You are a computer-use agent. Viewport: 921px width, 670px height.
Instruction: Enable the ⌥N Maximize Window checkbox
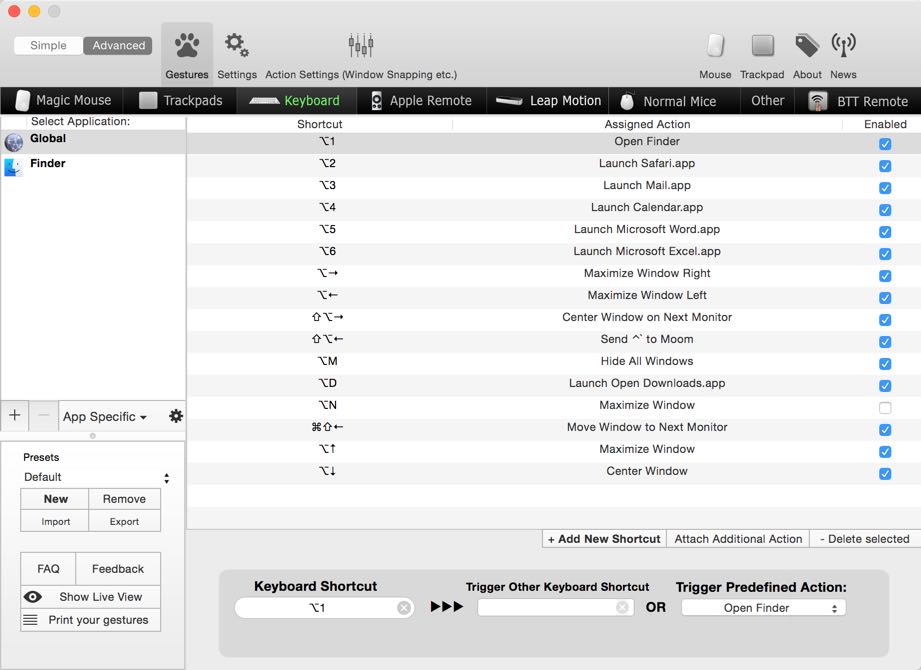885,408
